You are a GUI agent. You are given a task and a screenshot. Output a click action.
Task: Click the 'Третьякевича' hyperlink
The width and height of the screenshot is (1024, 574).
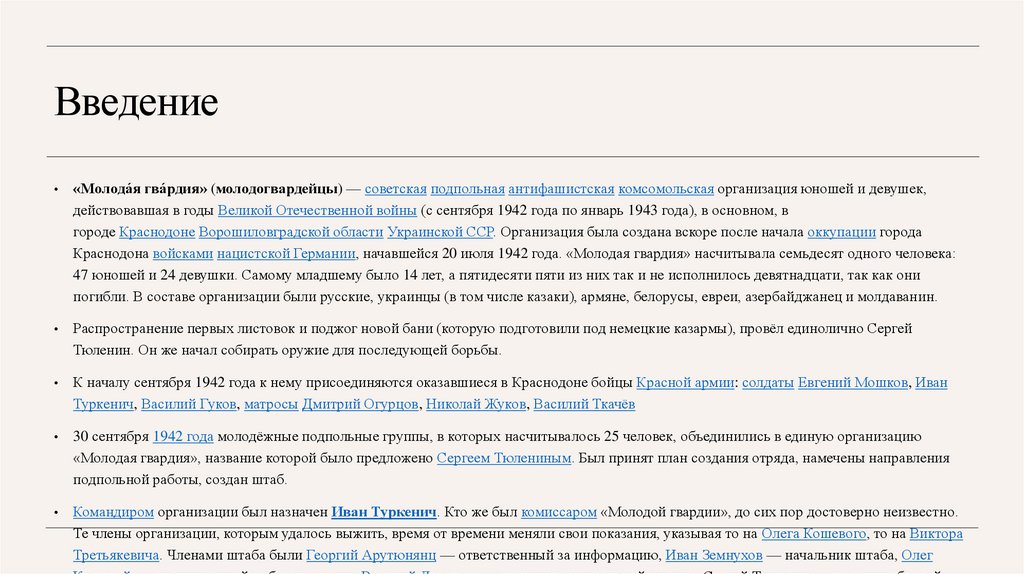(x=116, y=555)
